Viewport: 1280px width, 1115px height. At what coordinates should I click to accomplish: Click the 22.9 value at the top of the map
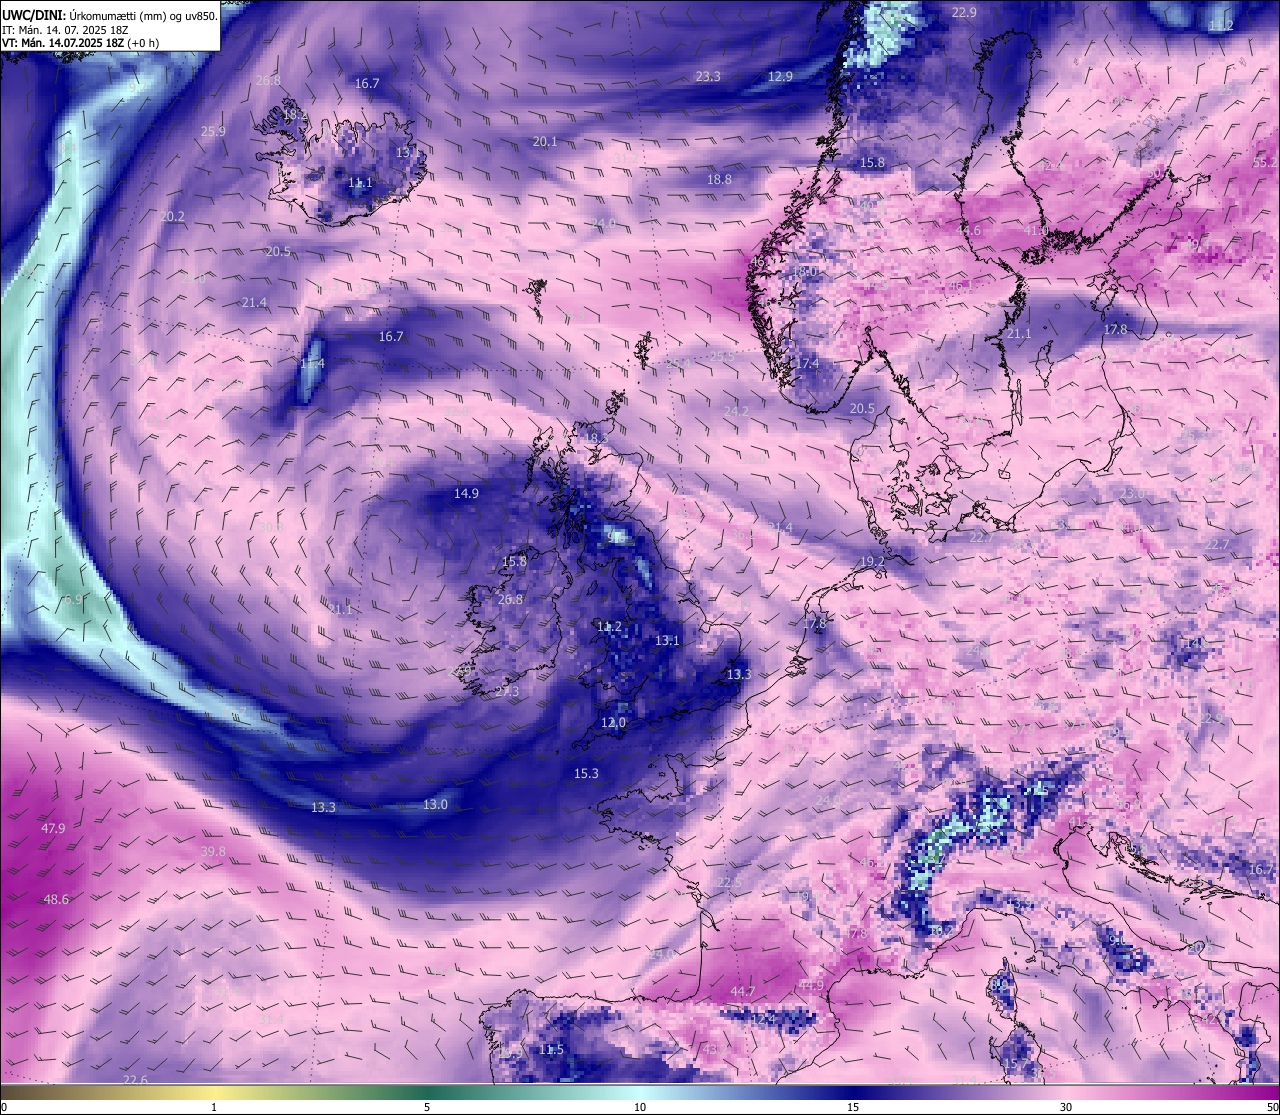point(964,13)
